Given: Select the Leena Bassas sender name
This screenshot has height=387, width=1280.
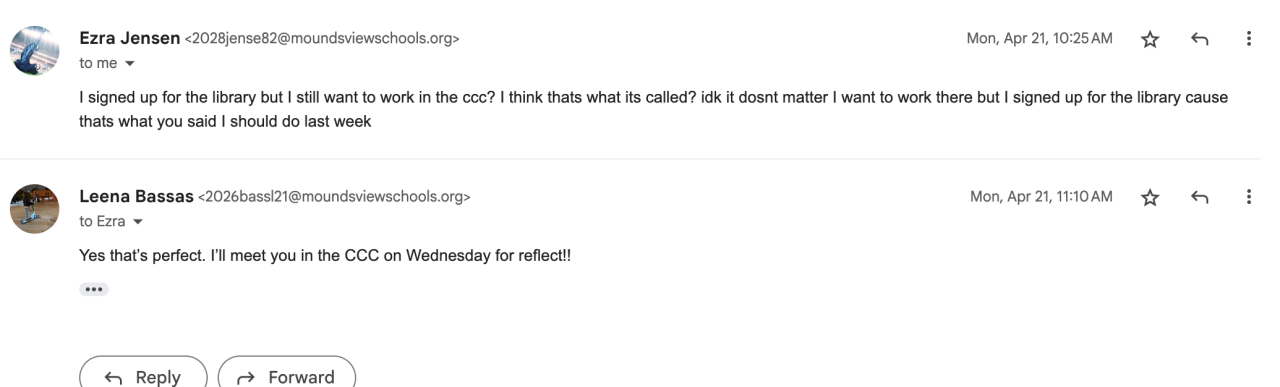Looking at the screenshot, I should point(136,197).
